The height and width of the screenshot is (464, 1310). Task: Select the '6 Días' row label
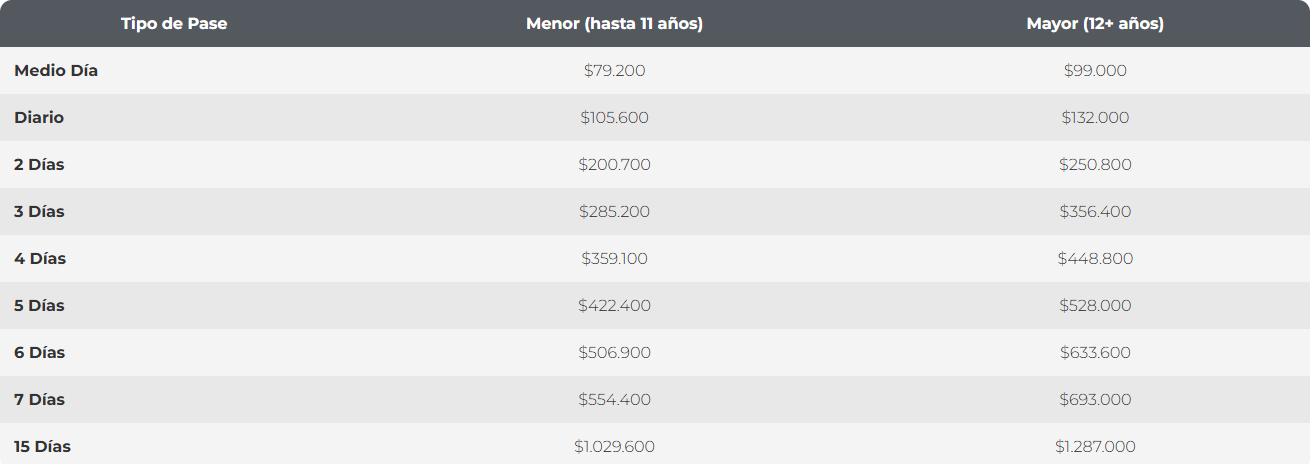(39, 353)
